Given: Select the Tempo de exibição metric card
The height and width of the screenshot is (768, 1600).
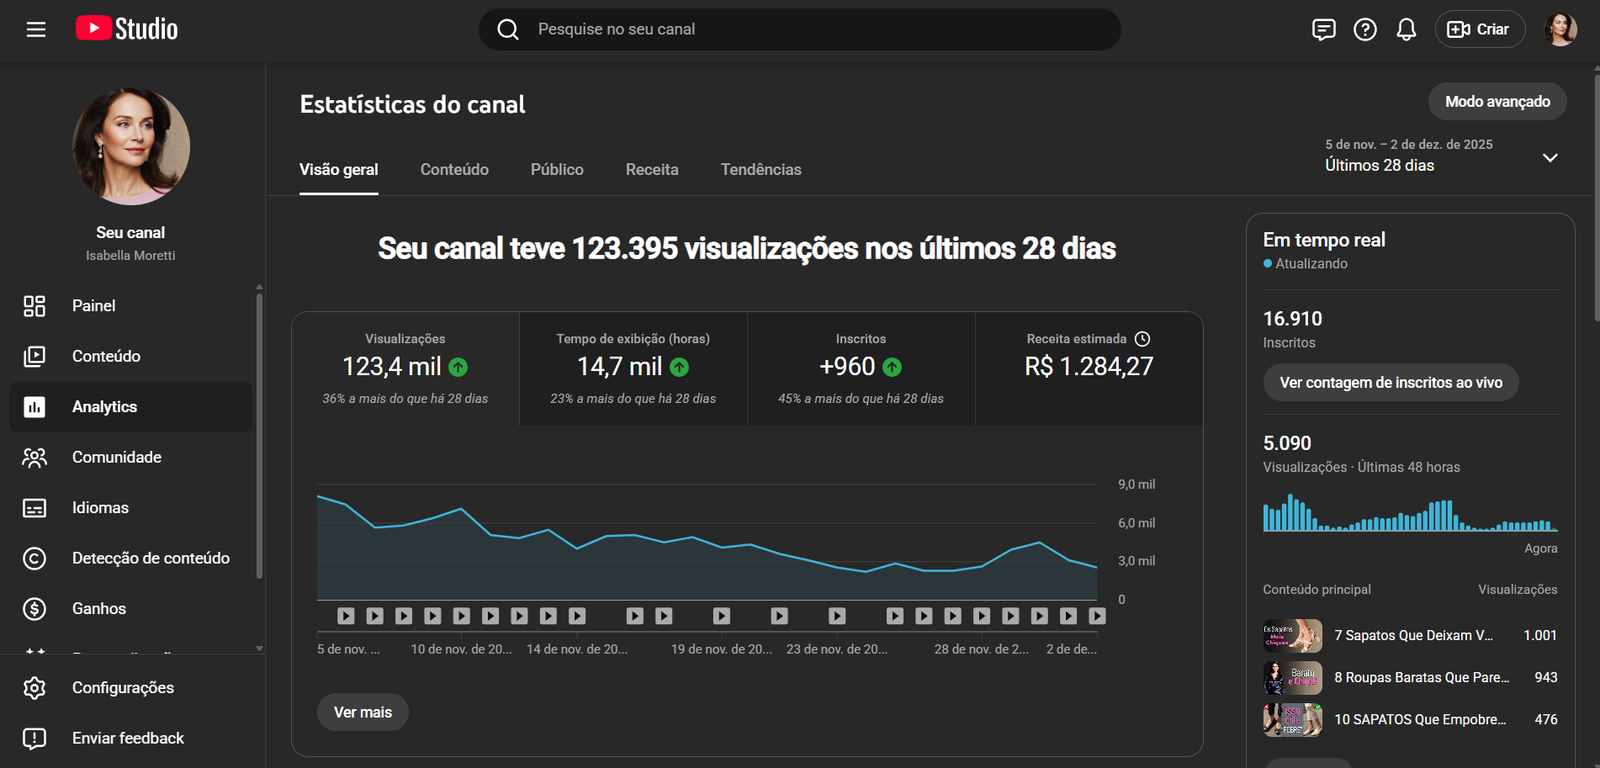Looking at the screenshot, I should point(633,369).
